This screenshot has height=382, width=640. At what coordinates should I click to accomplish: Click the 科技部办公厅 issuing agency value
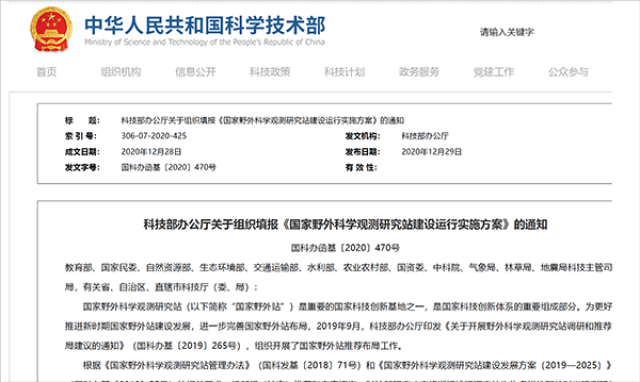425,136
